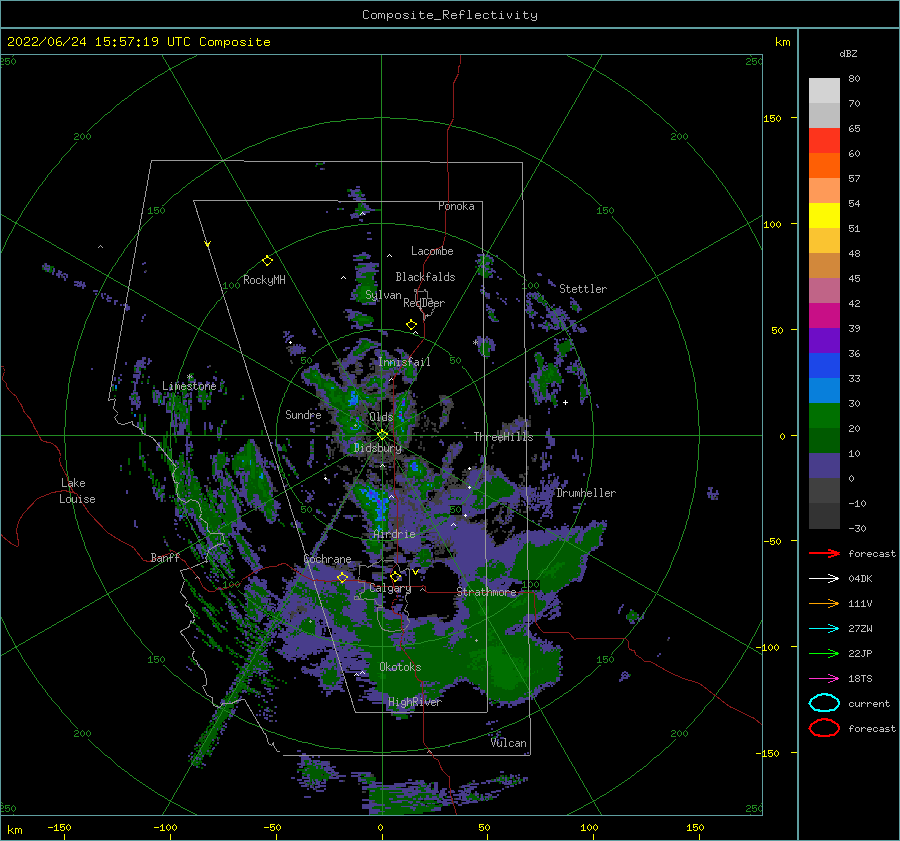Select the pink 42–45 dBZ swatch

pyautogui.click(x=824, y=290)
